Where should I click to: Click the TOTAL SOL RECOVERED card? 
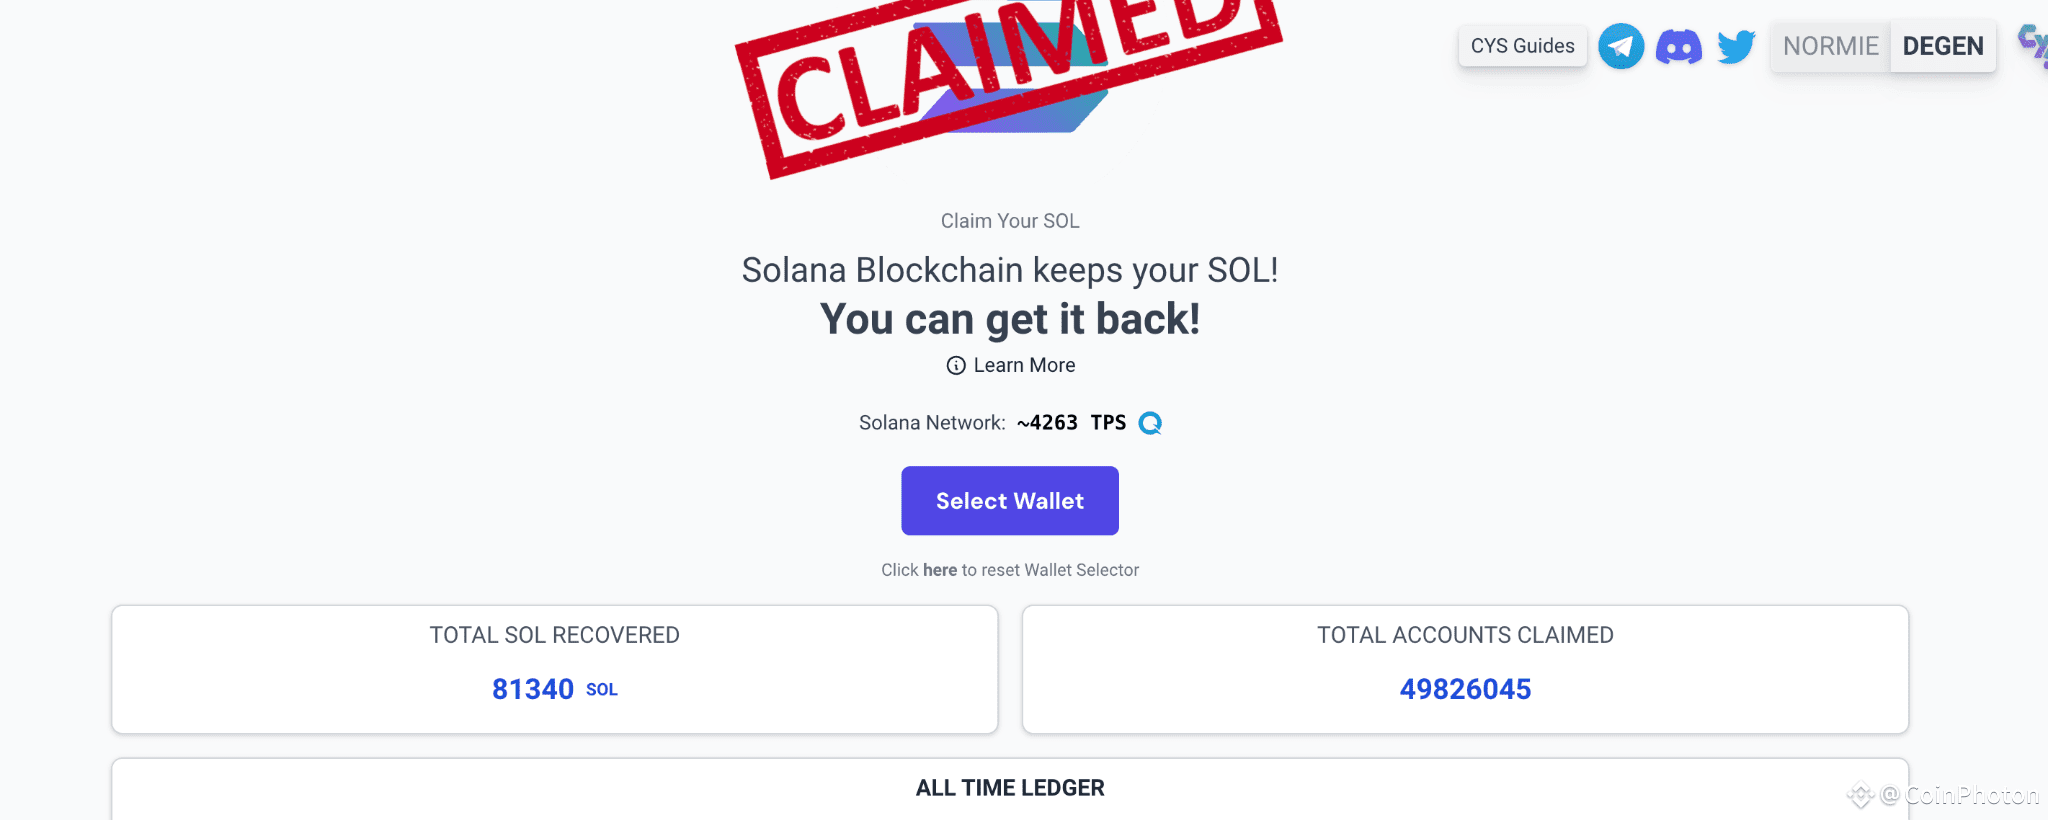click(x=554, y=668)
